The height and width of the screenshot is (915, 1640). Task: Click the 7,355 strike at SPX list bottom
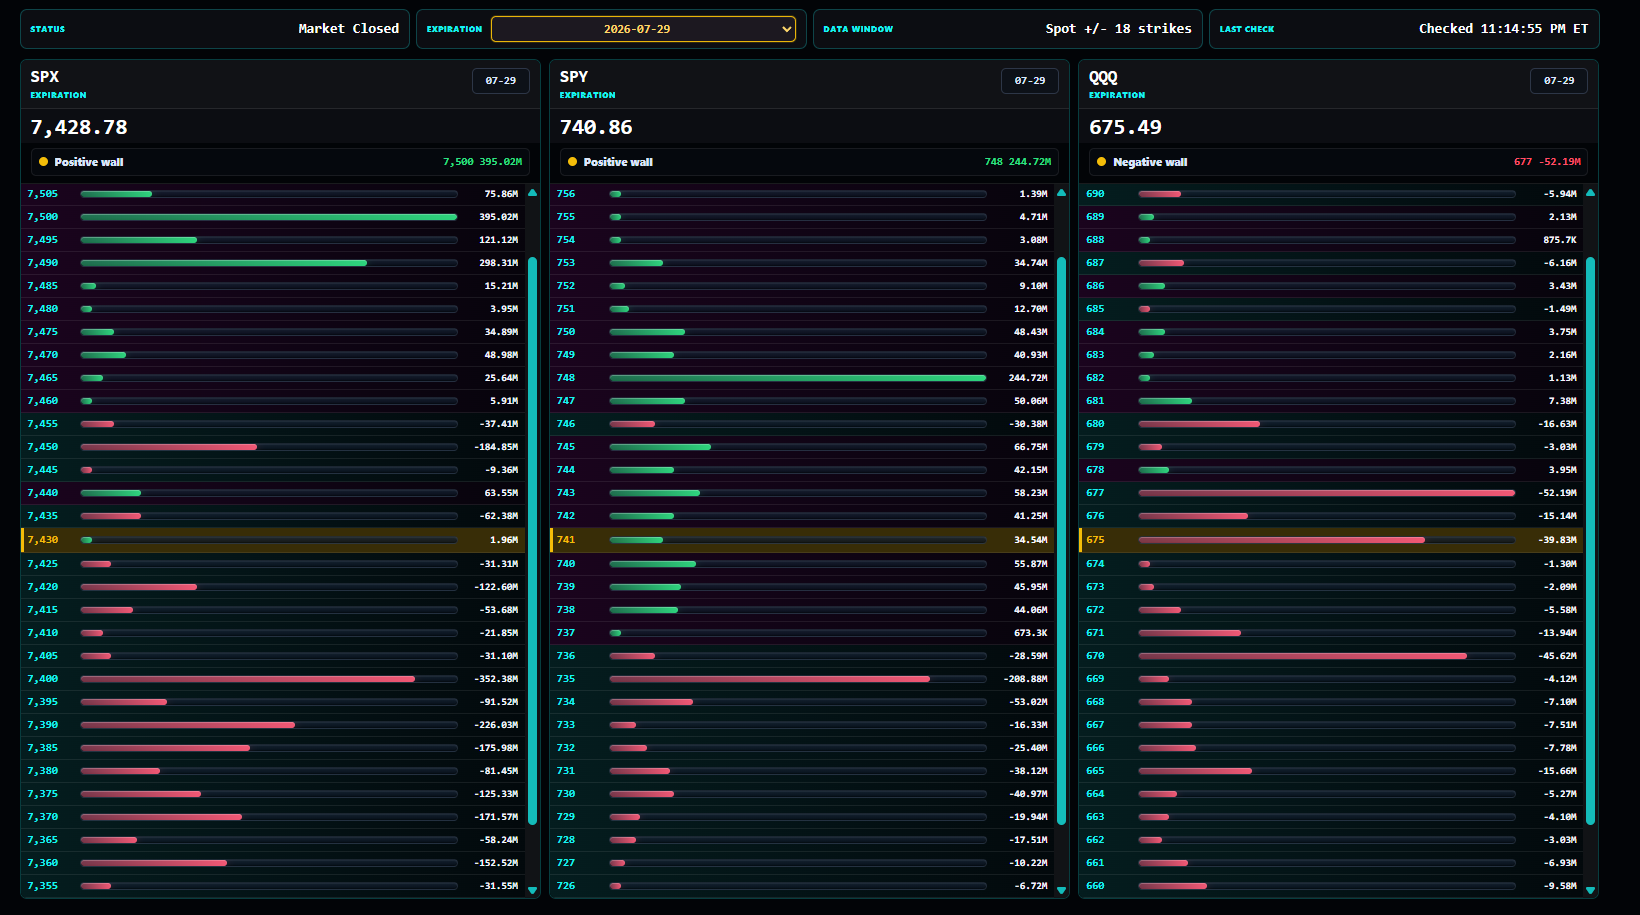(43, 886)
